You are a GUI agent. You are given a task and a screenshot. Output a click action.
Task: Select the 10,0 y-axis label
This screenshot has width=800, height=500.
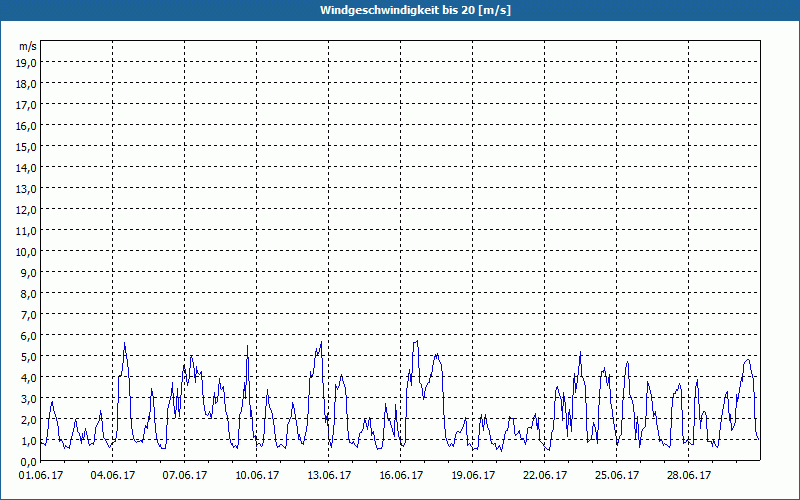(x=27, y=252)
